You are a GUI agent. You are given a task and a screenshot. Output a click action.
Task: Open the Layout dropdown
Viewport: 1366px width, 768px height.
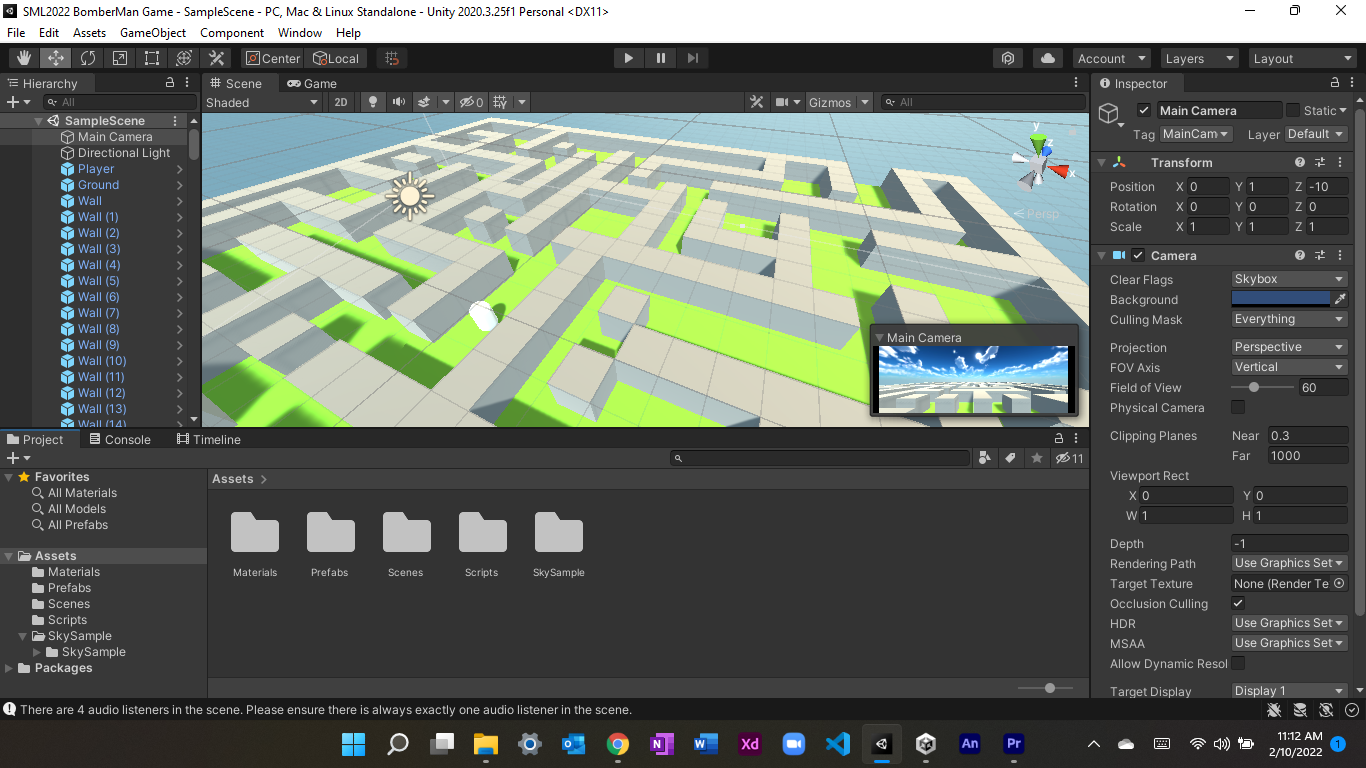1302,58
